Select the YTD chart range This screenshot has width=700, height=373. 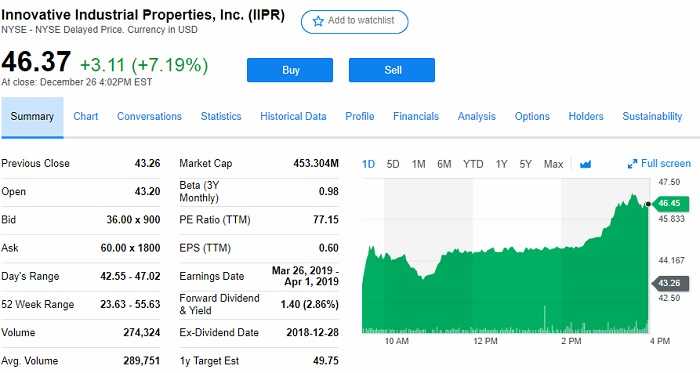[x=473, y=164]
